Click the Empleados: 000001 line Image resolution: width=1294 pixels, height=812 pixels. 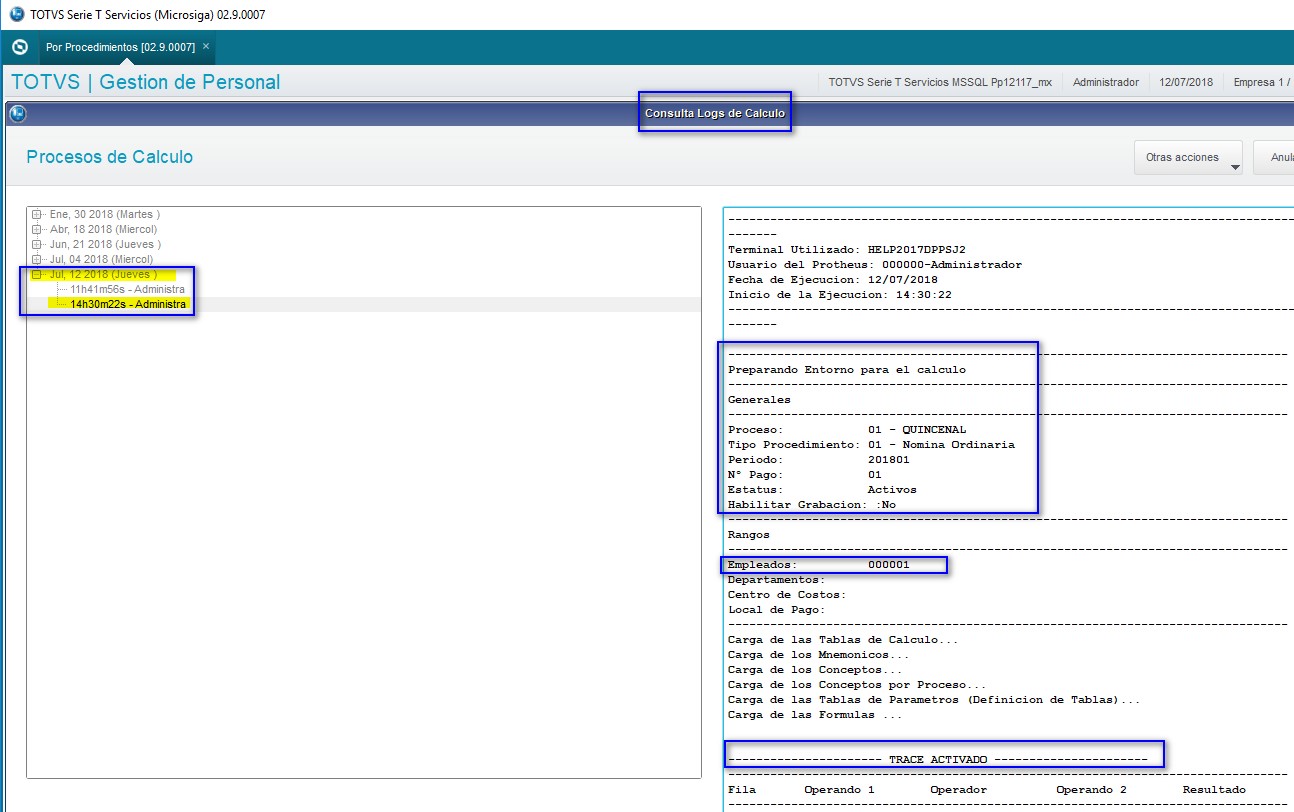point(819,565)
